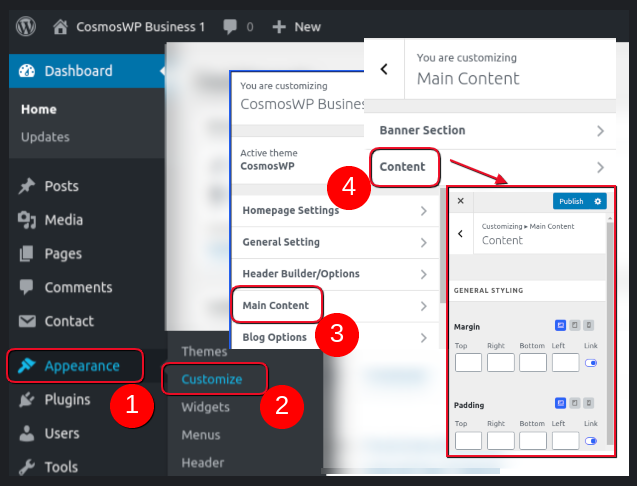Click the Padding Top input field
This screenshot has height=486, width=637.
point(468,440)
